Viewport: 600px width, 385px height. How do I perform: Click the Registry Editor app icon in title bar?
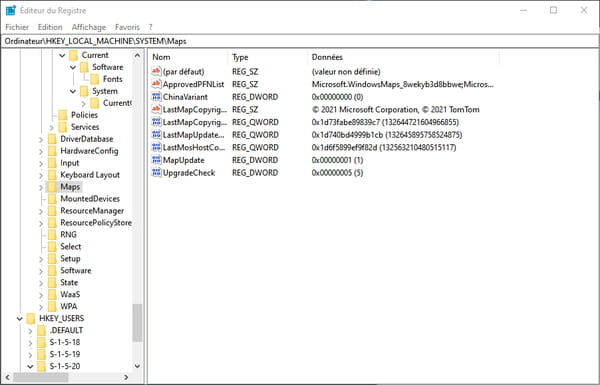tap(11, 10)
